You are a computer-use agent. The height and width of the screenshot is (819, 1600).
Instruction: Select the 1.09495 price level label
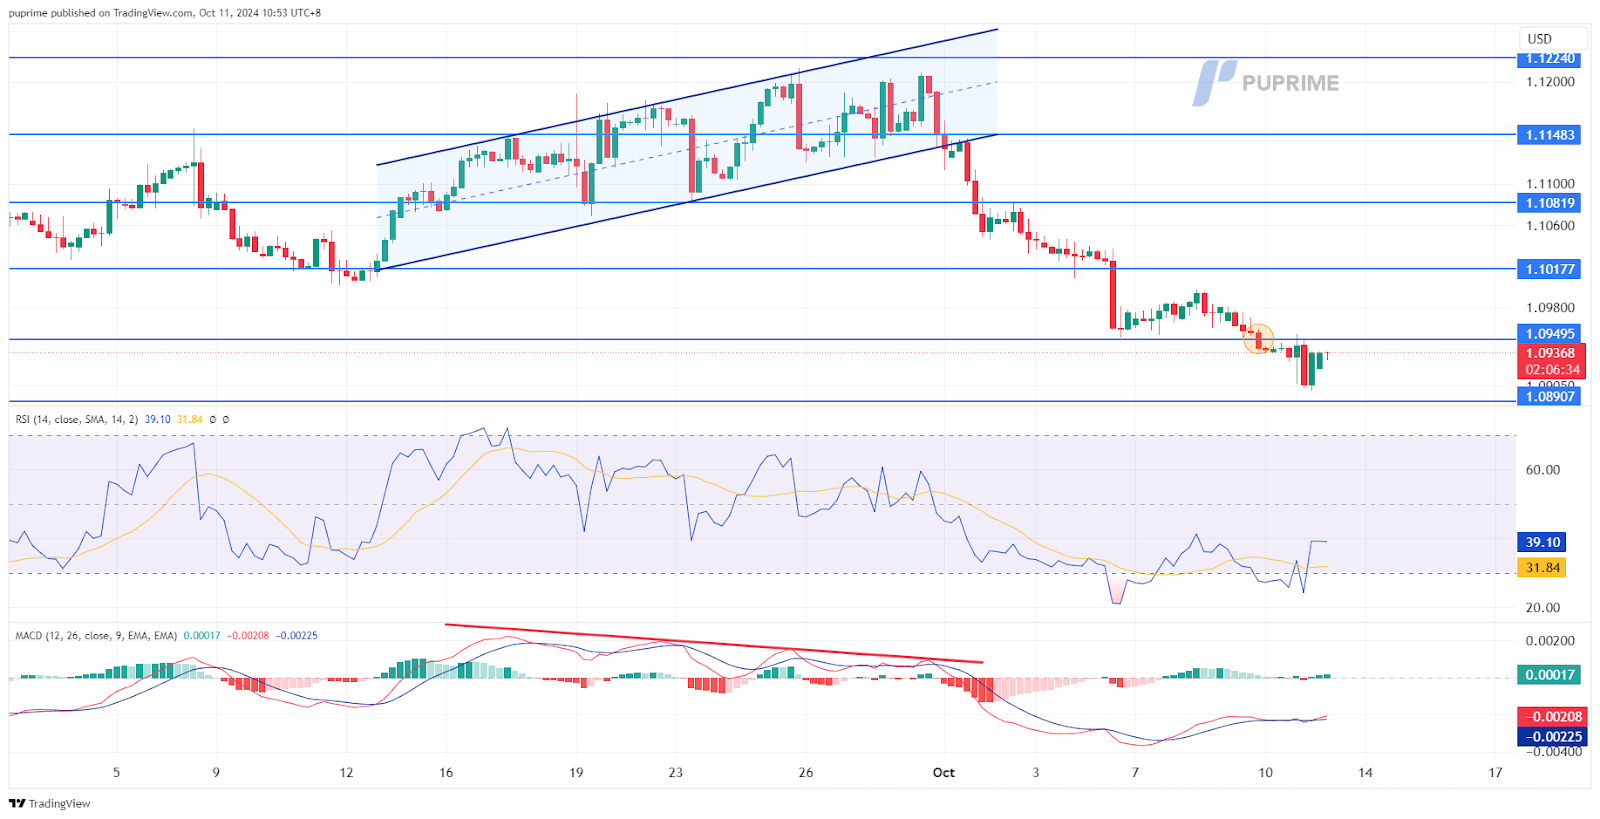pyautogui.click(x=1549, y=334)
